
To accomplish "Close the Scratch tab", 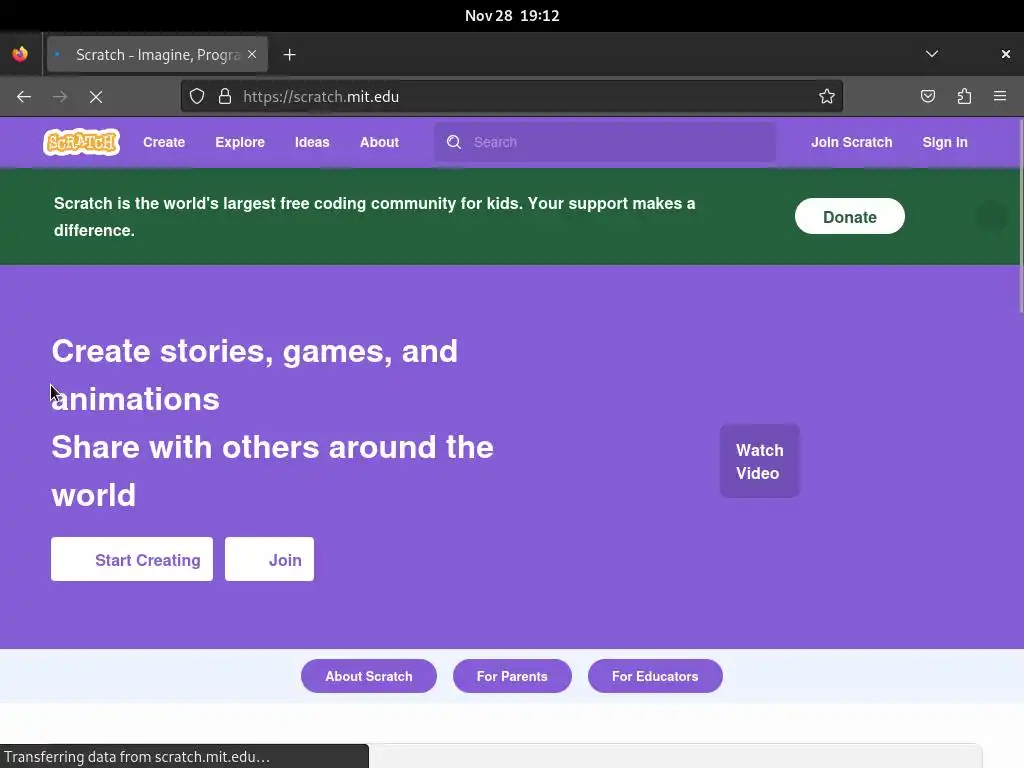I will (x=252, y=54).
